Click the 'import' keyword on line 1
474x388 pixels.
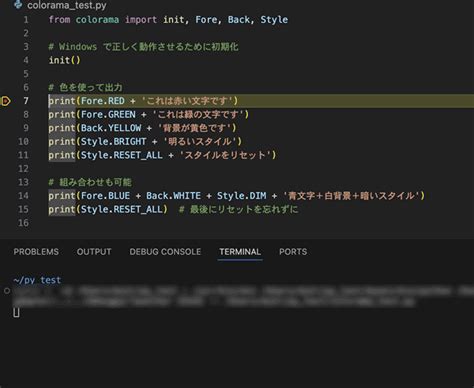141,20
